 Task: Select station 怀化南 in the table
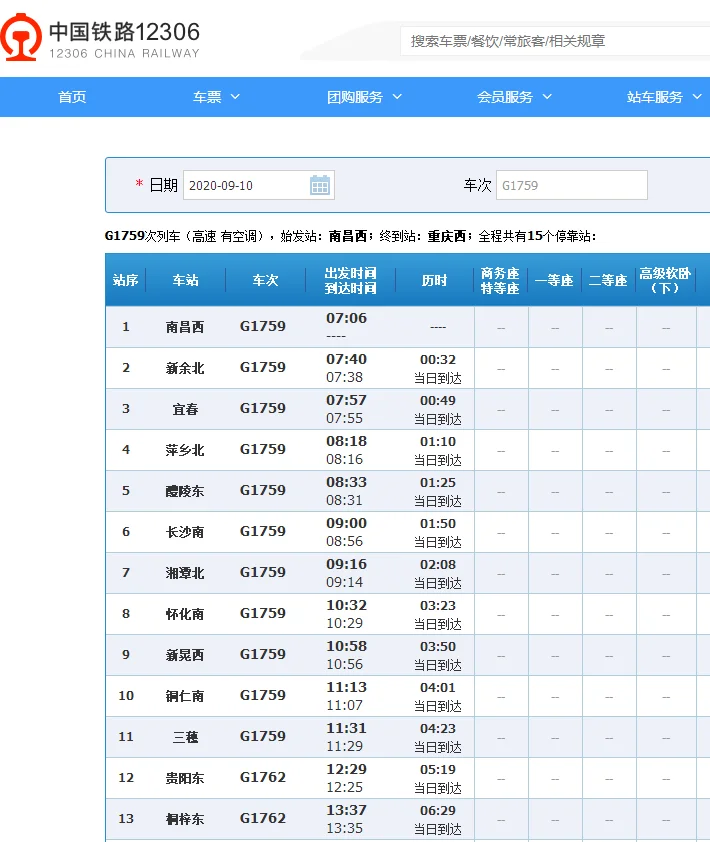(x=185, y=614)
